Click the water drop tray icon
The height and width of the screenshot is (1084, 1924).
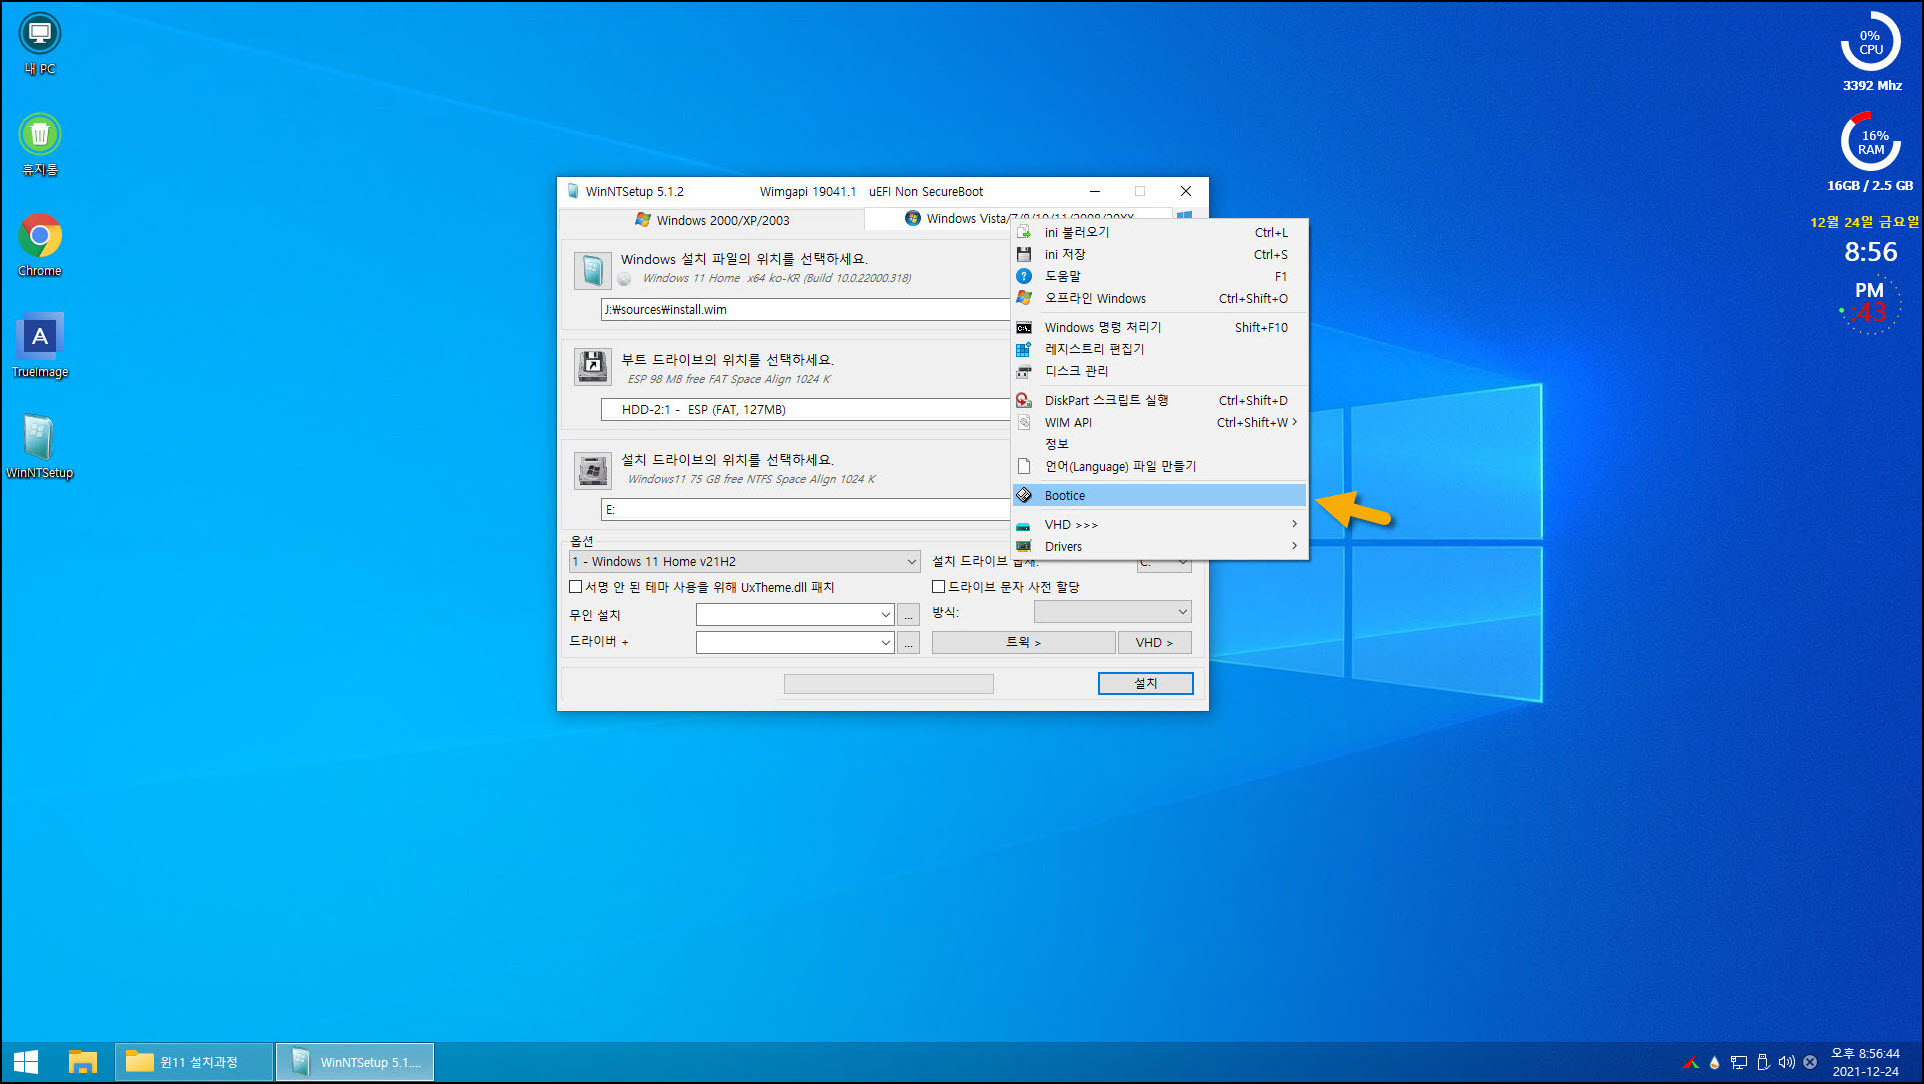pos(1714,1062)
